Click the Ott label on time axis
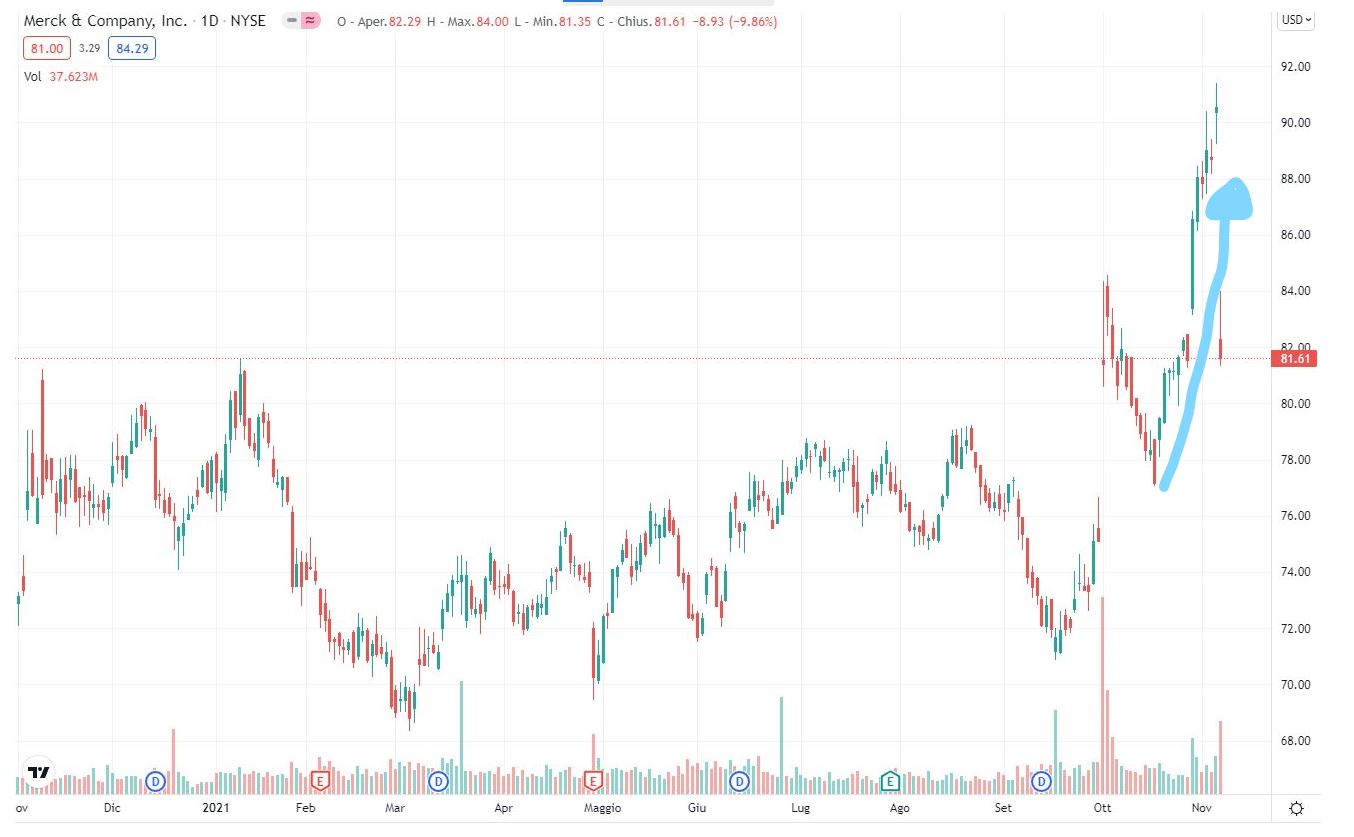1354x837 pixels. 1103,808
